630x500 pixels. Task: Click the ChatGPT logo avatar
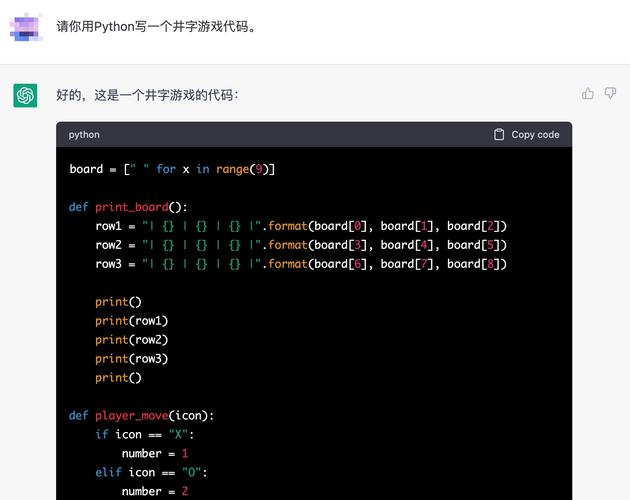[x=25, y=95]
